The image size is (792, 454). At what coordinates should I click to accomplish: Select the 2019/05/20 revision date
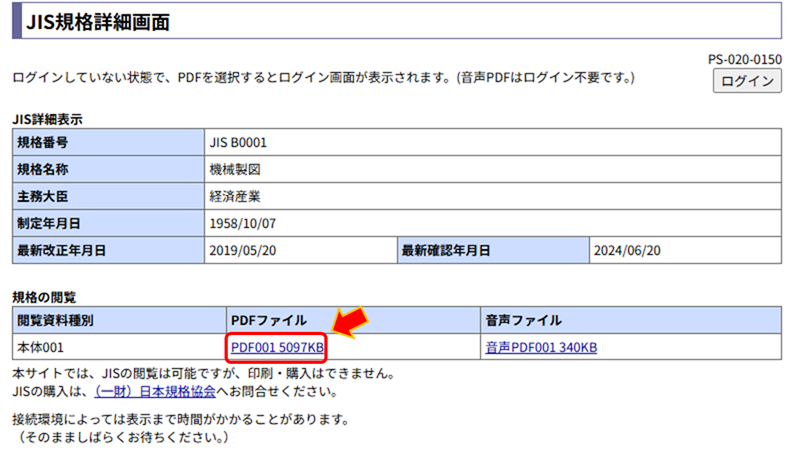[244, 250]
